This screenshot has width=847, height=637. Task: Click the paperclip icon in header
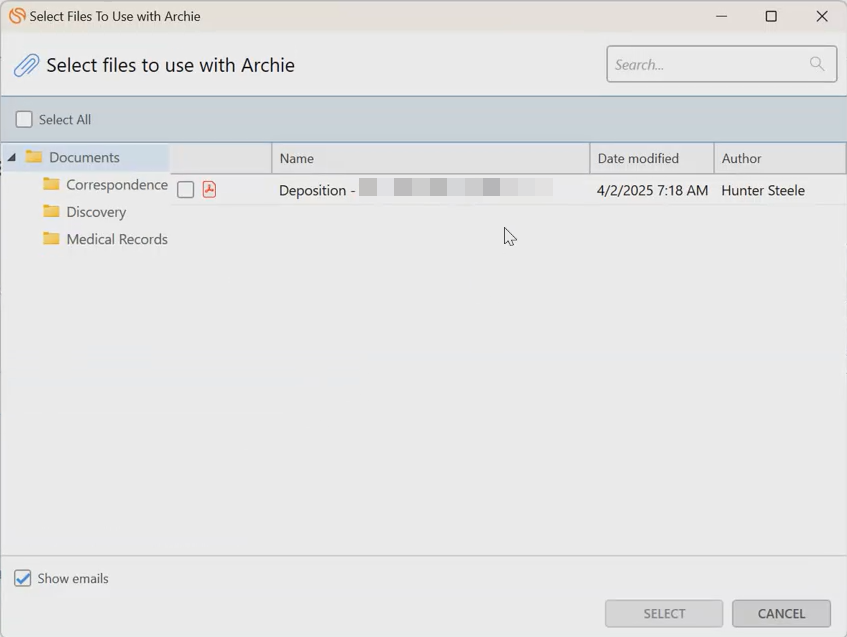[26, 66]
